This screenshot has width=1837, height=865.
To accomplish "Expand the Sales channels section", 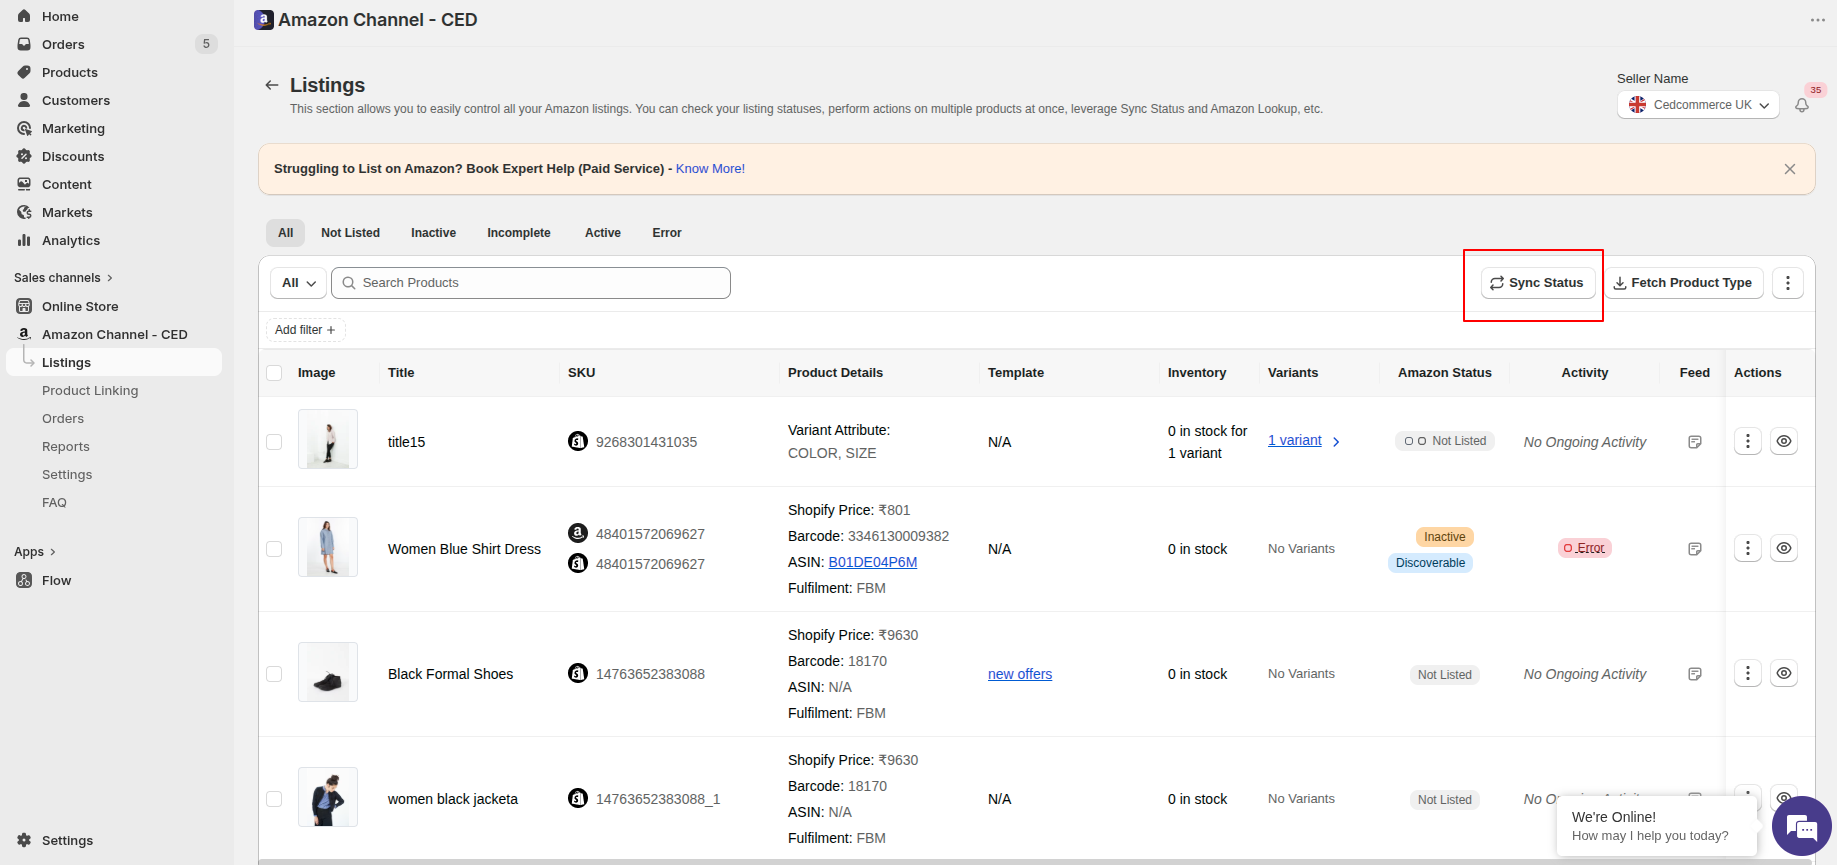I will coord(63,278).
